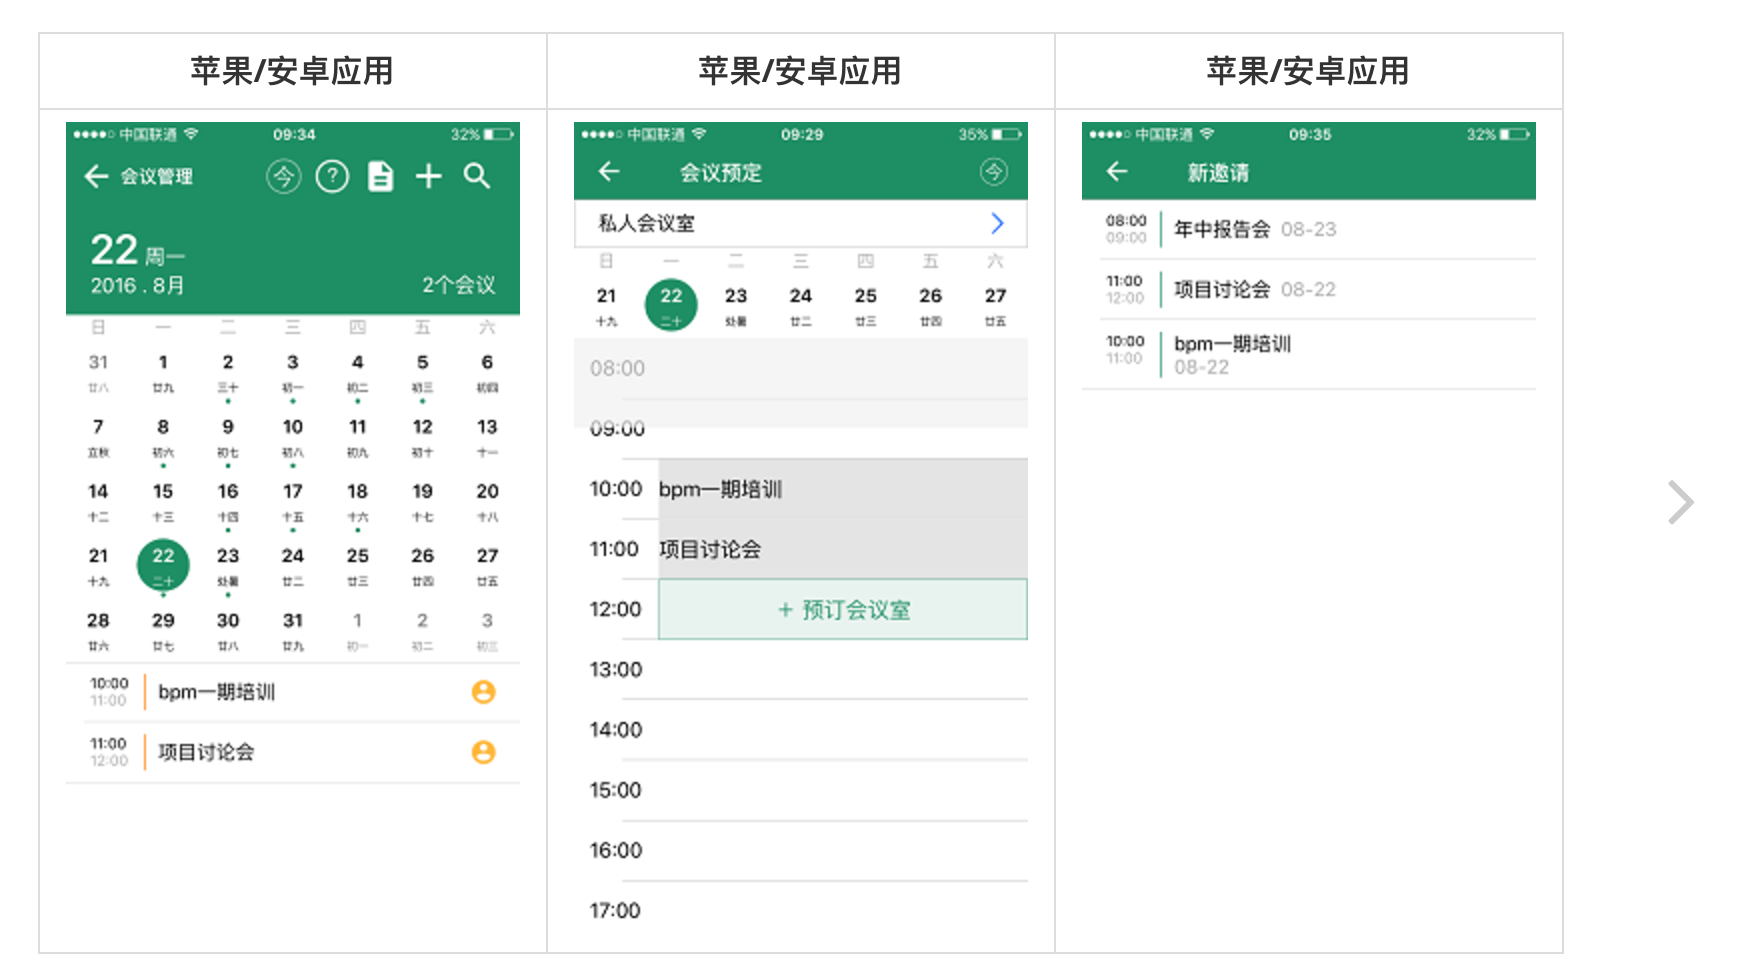Screen dimensions: 1740x980
Task: Open bpm一期培训 meeting in 会议管理 list
Action: pyautogui.click(x=293, y=692)
